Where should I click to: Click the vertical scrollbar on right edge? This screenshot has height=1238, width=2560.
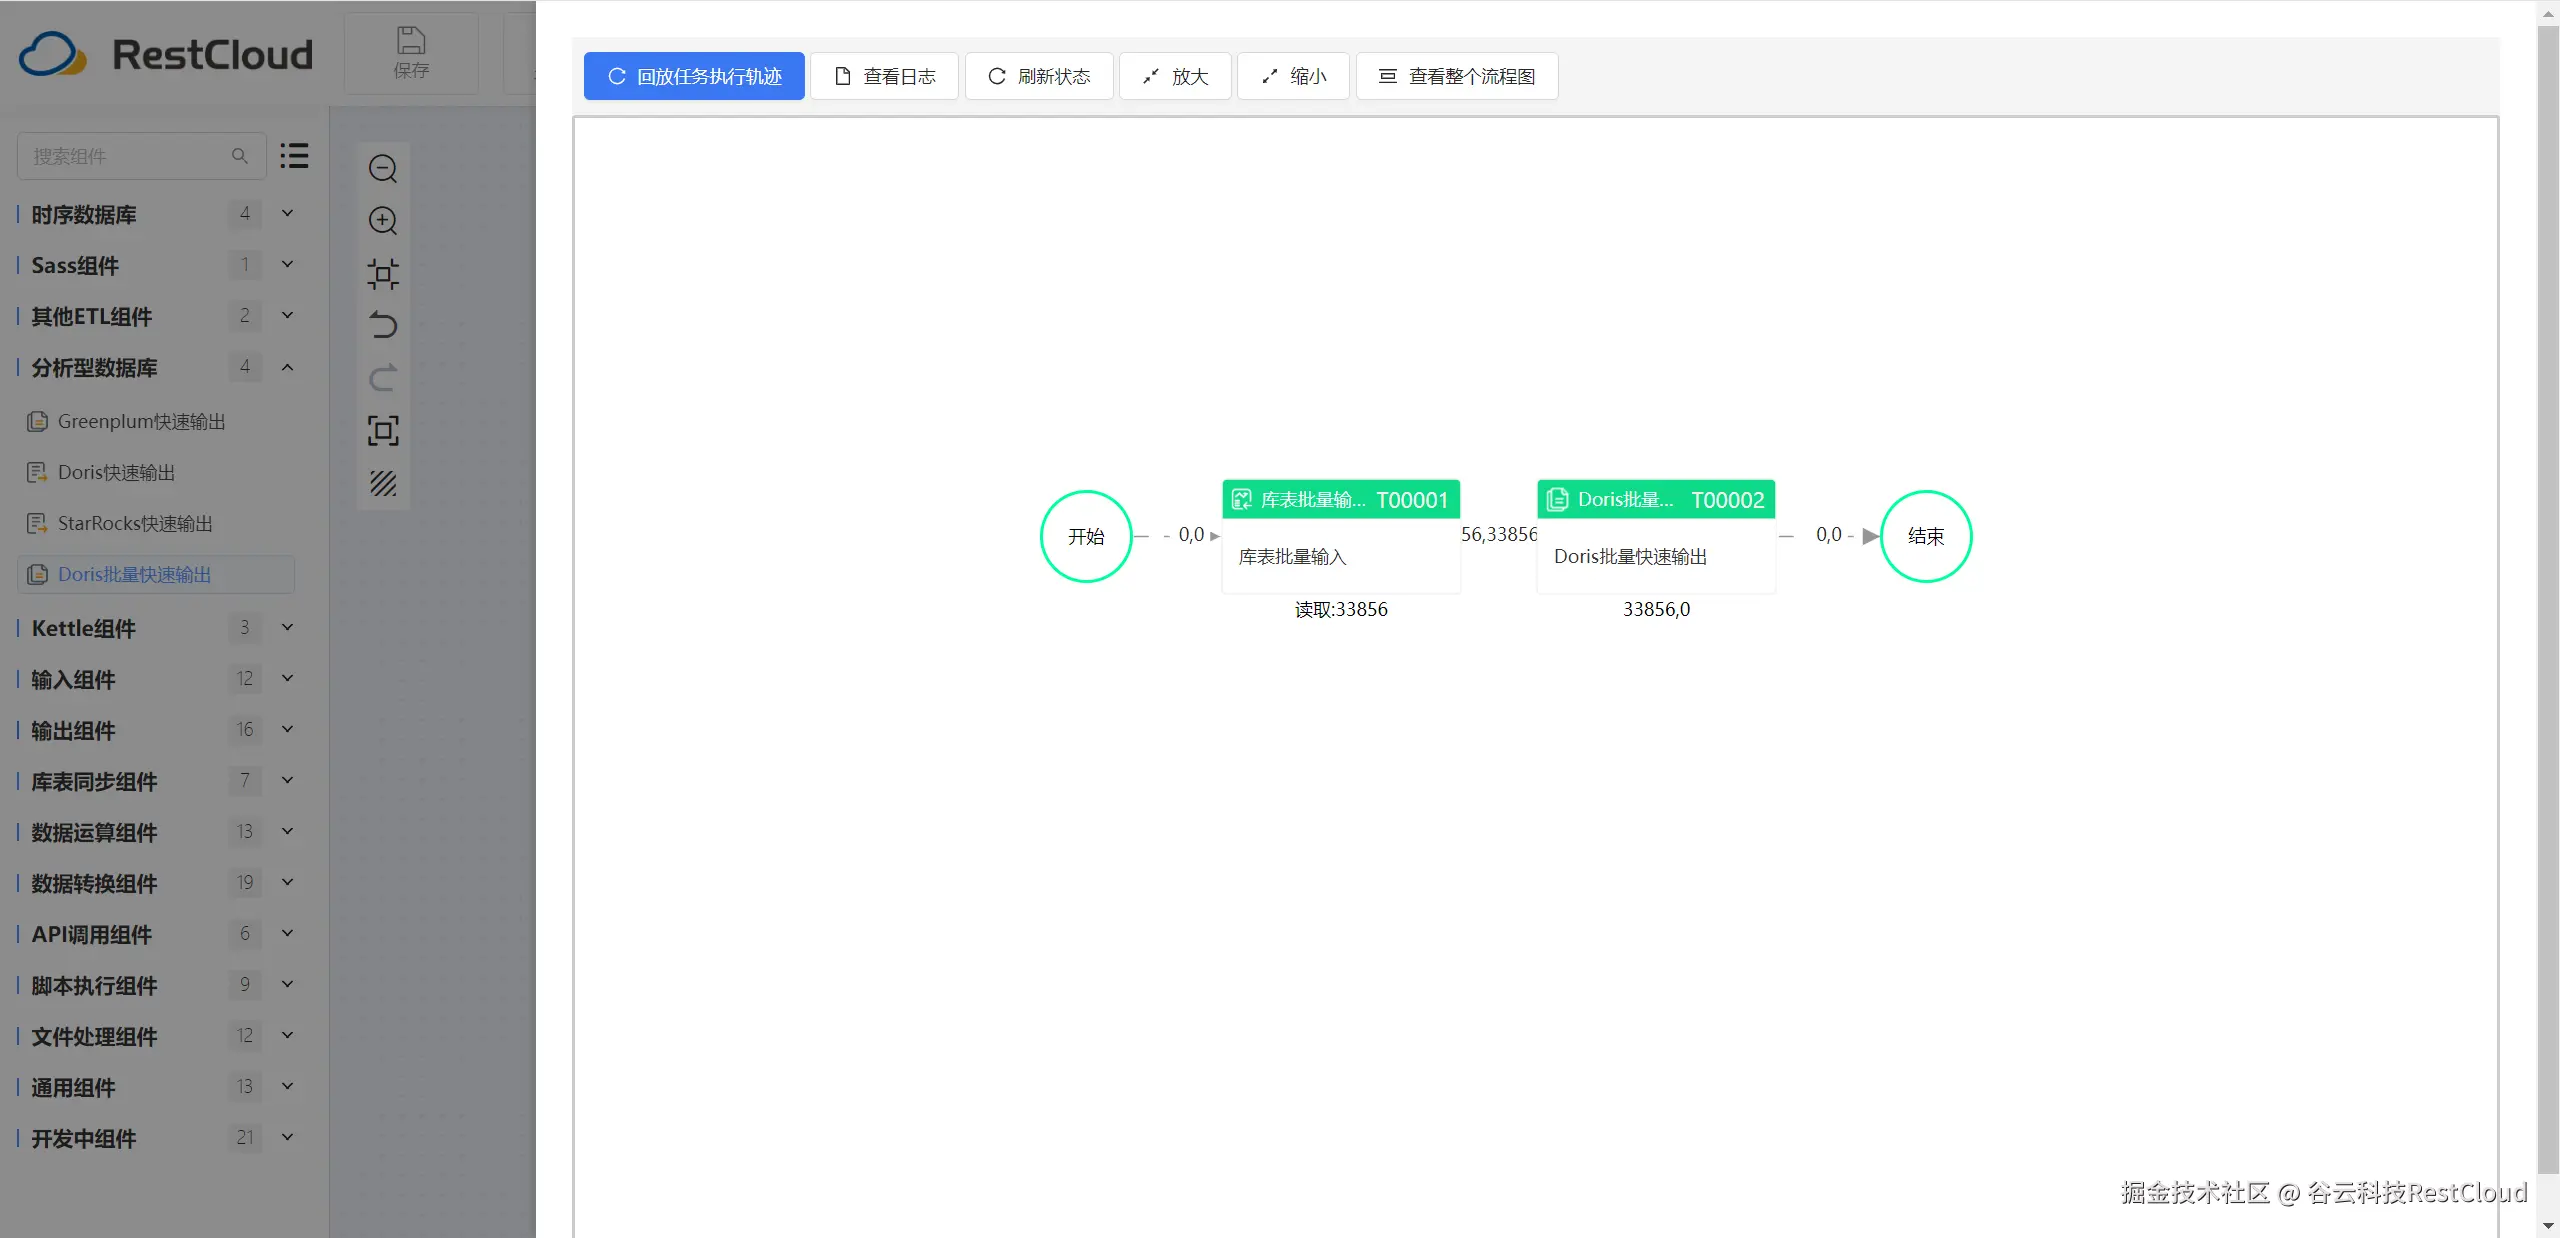pyautogui.click(x=2548, y=600)
